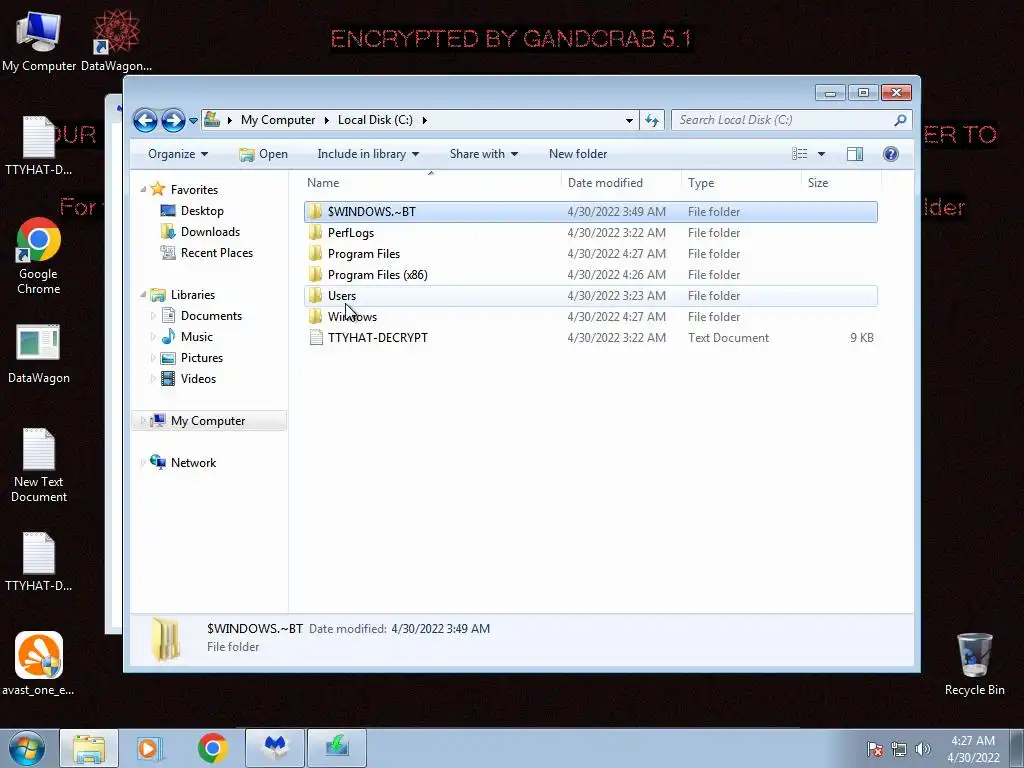Image resolution: width=1024 pixels, height=768 pixels.
Task: Select the Users folder
Action: click(590, 296)
